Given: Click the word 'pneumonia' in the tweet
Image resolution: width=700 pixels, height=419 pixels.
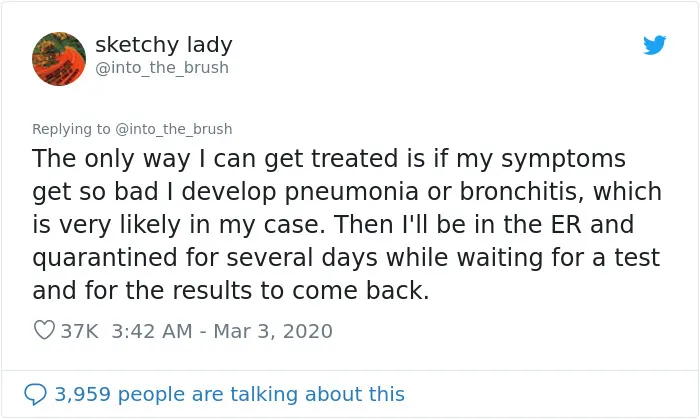Looking at the screenshot, I should tap(351, 192).
